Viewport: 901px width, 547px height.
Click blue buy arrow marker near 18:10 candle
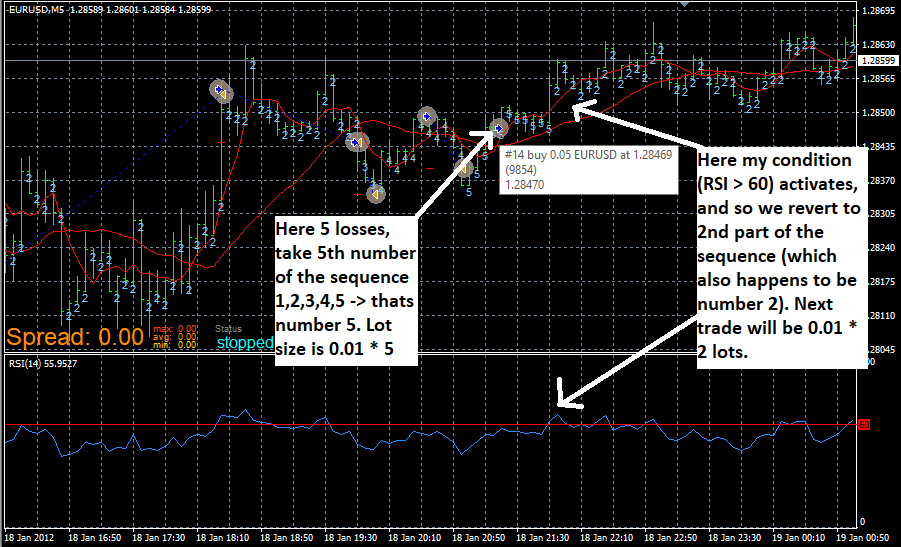pyautogui.click(x=218, y=89)
